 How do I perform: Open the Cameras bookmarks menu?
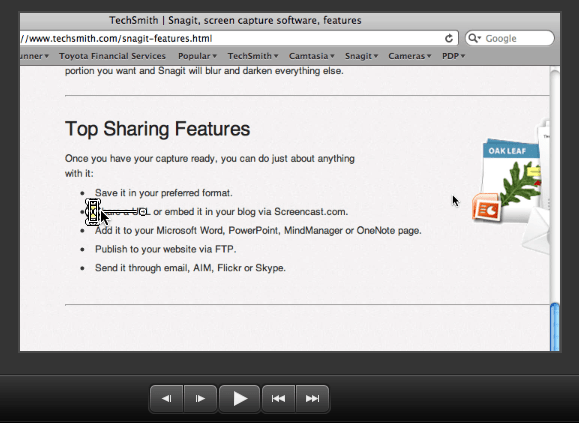[x=410, y=56]
